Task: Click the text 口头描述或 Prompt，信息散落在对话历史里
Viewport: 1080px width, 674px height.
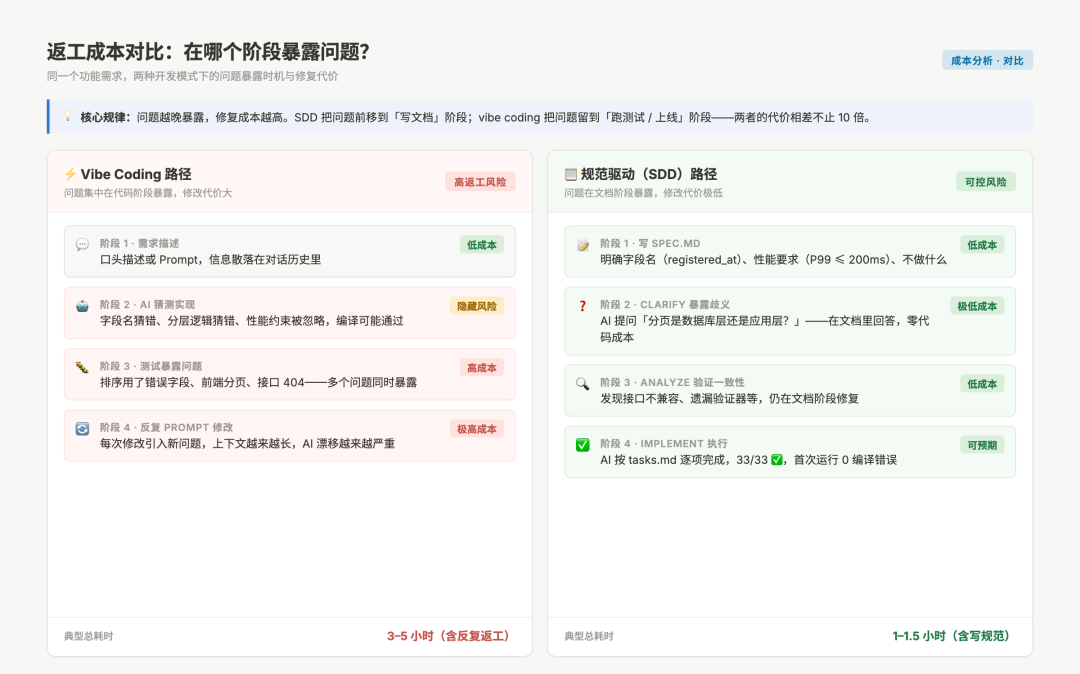Action: [211, 260]
